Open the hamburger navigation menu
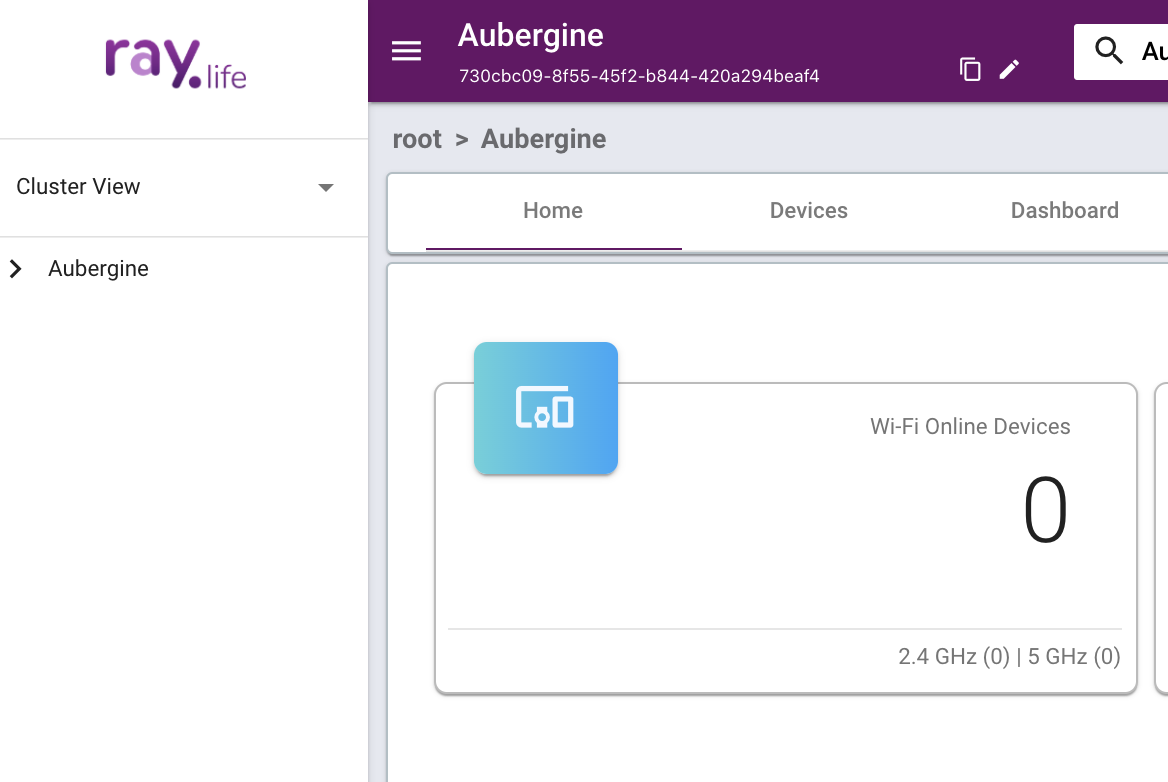The image size is (1168, 782). [x=406, y=52]
